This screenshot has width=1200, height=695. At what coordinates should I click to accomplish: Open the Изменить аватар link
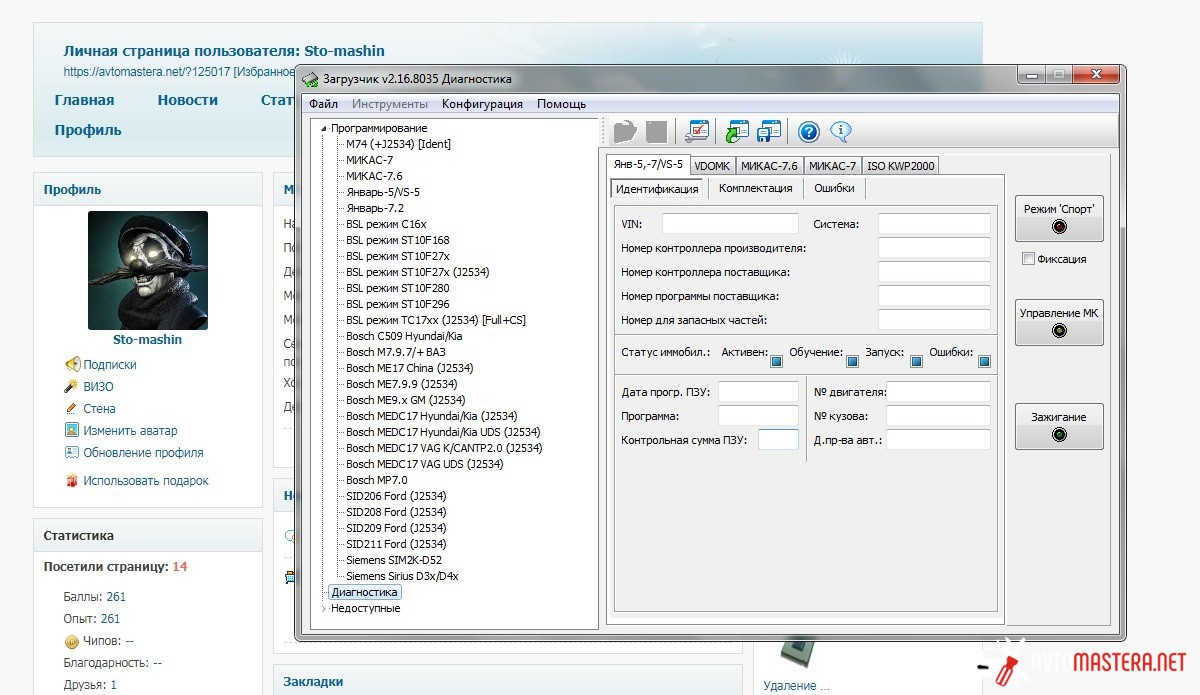coord(130,431)
